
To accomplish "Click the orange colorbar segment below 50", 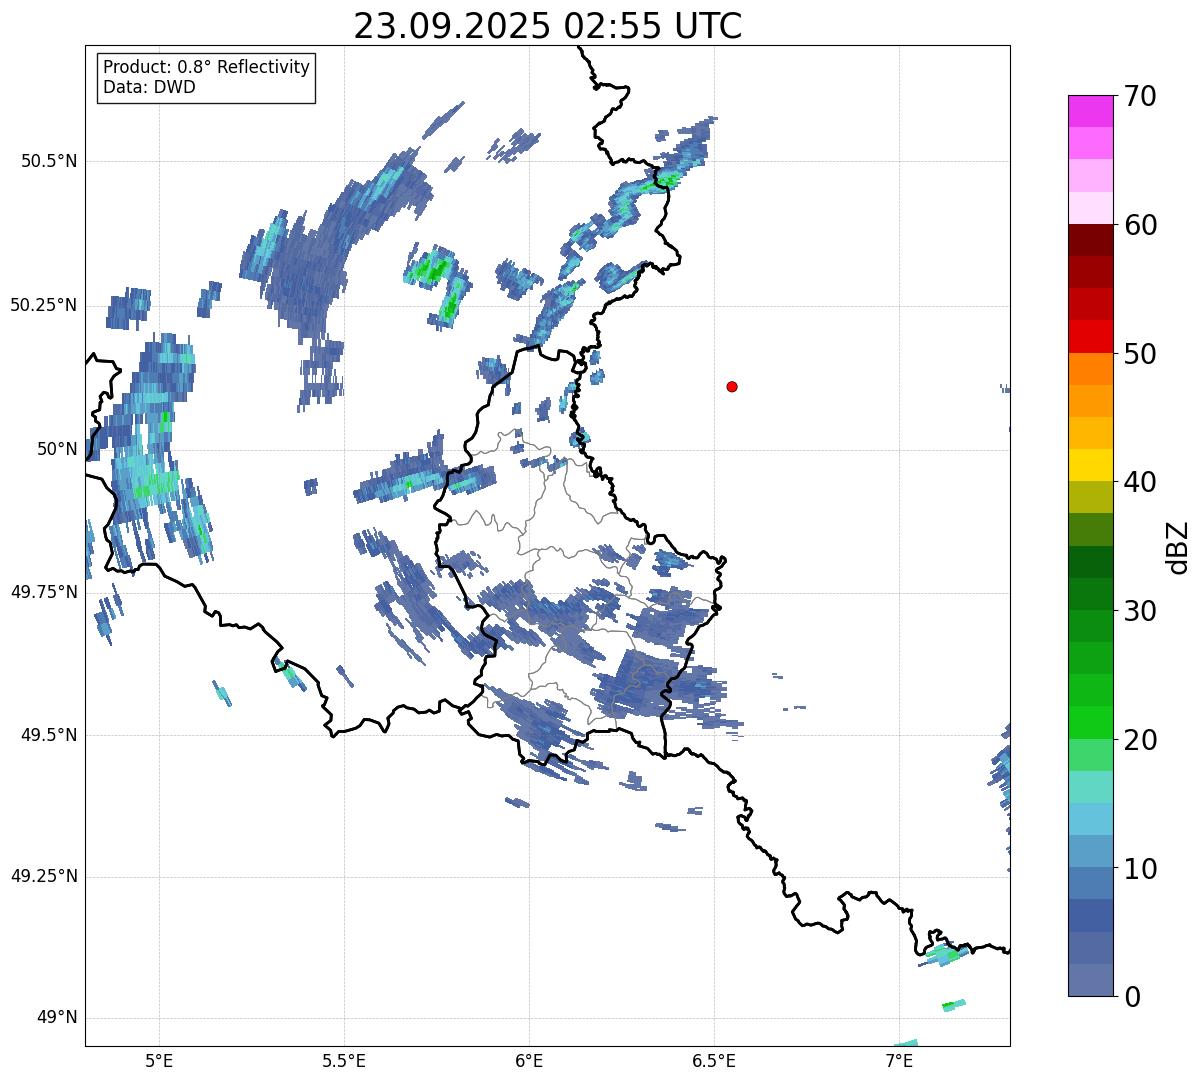I will (x=1091, y=369).
